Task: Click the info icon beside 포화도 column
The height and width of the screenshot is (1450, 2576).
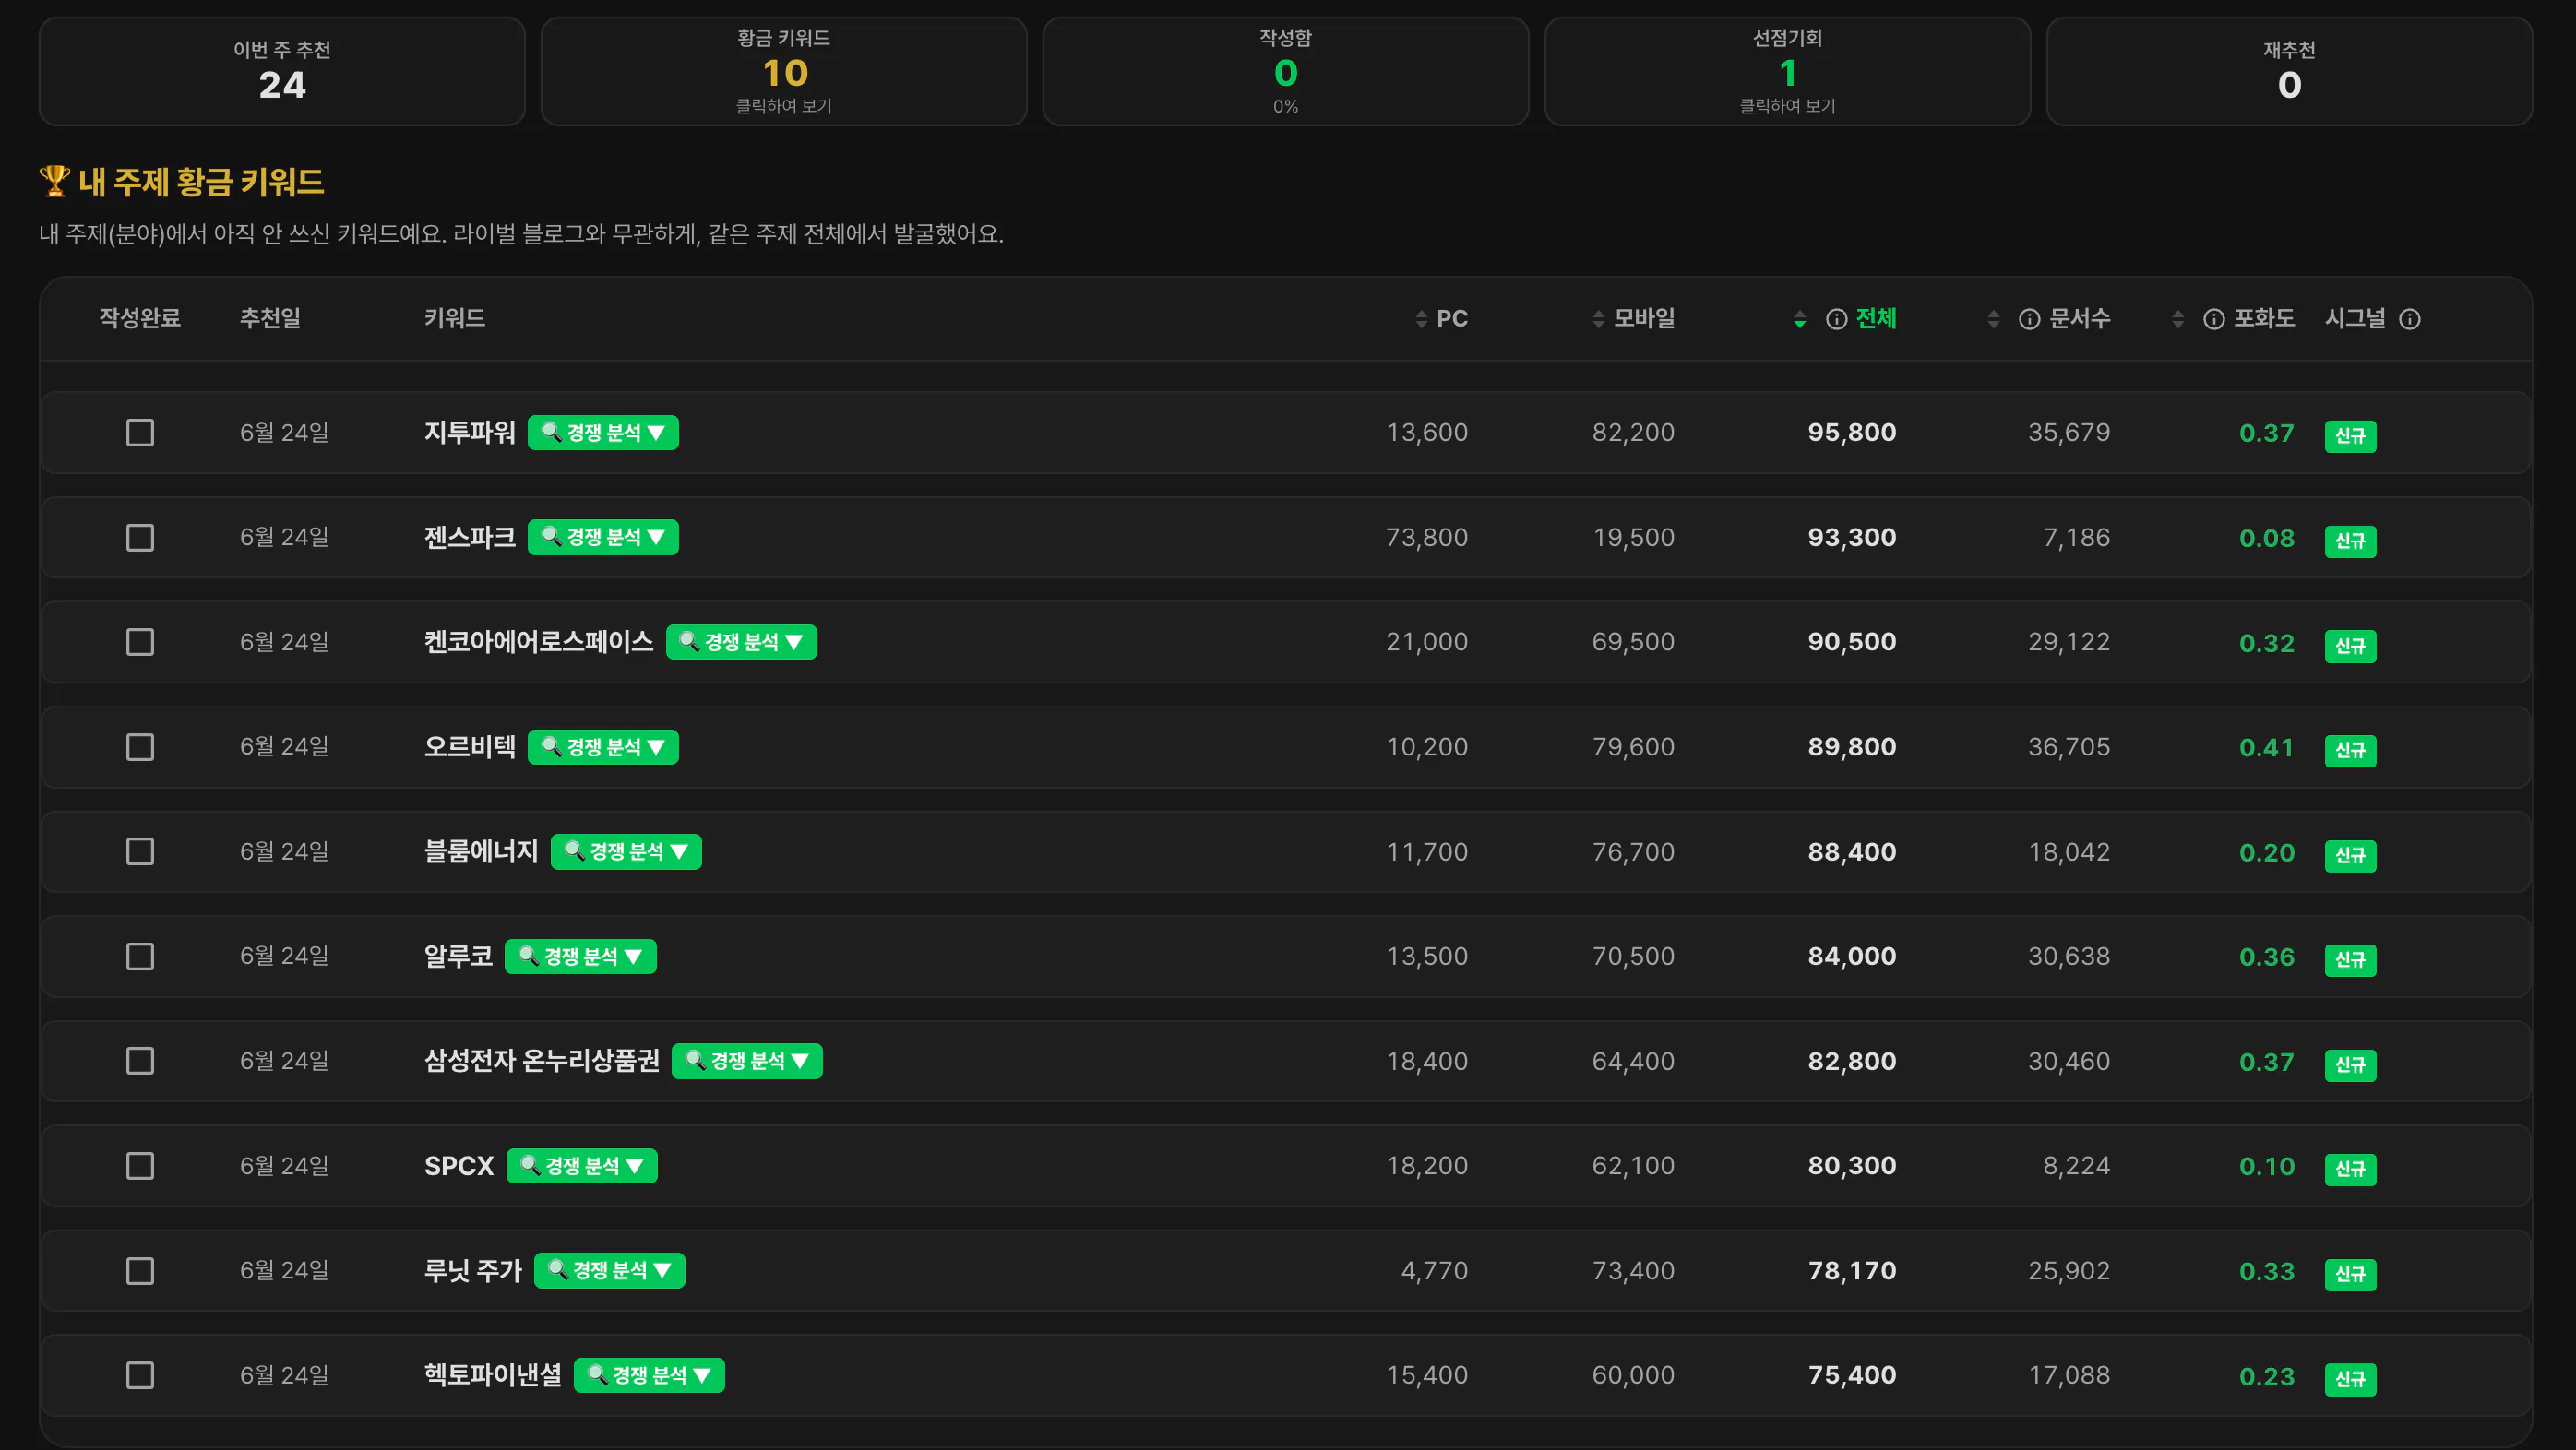Action: pyautogui.click(x=2214, y=319)
